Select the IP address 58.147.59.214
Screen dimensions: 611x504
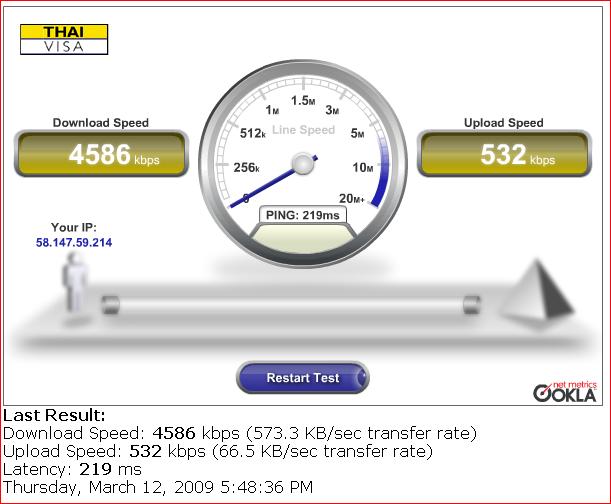click(x=74, y=242)
